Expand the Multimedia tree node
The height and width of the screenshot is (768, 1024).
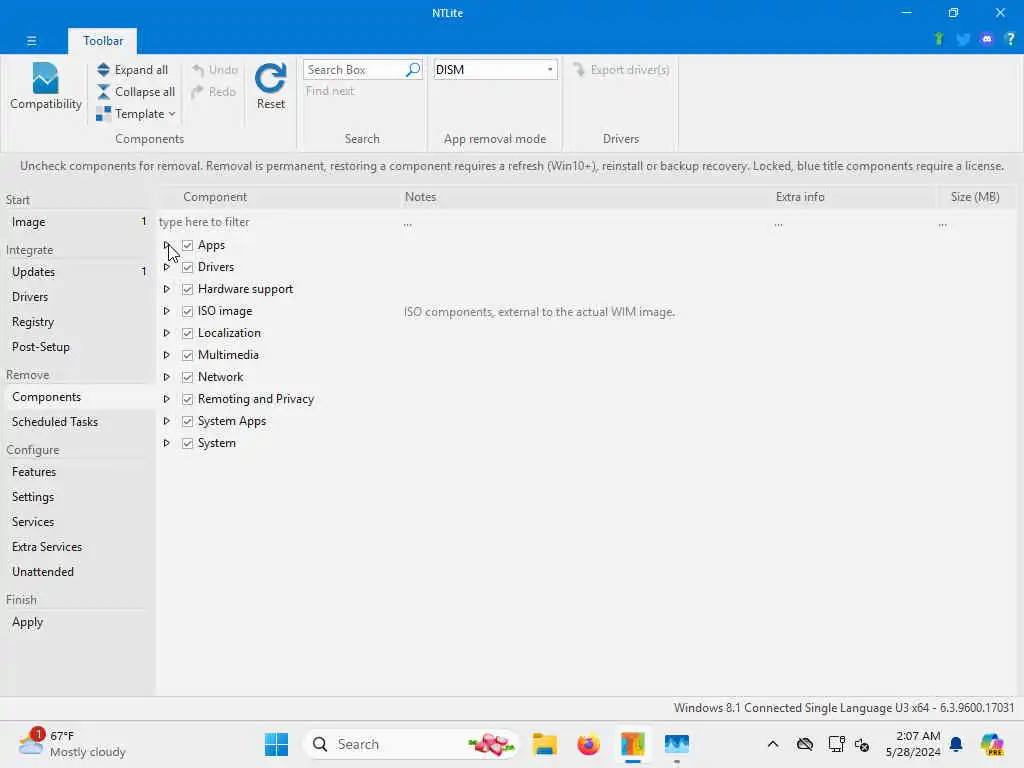tap(167, 355)
